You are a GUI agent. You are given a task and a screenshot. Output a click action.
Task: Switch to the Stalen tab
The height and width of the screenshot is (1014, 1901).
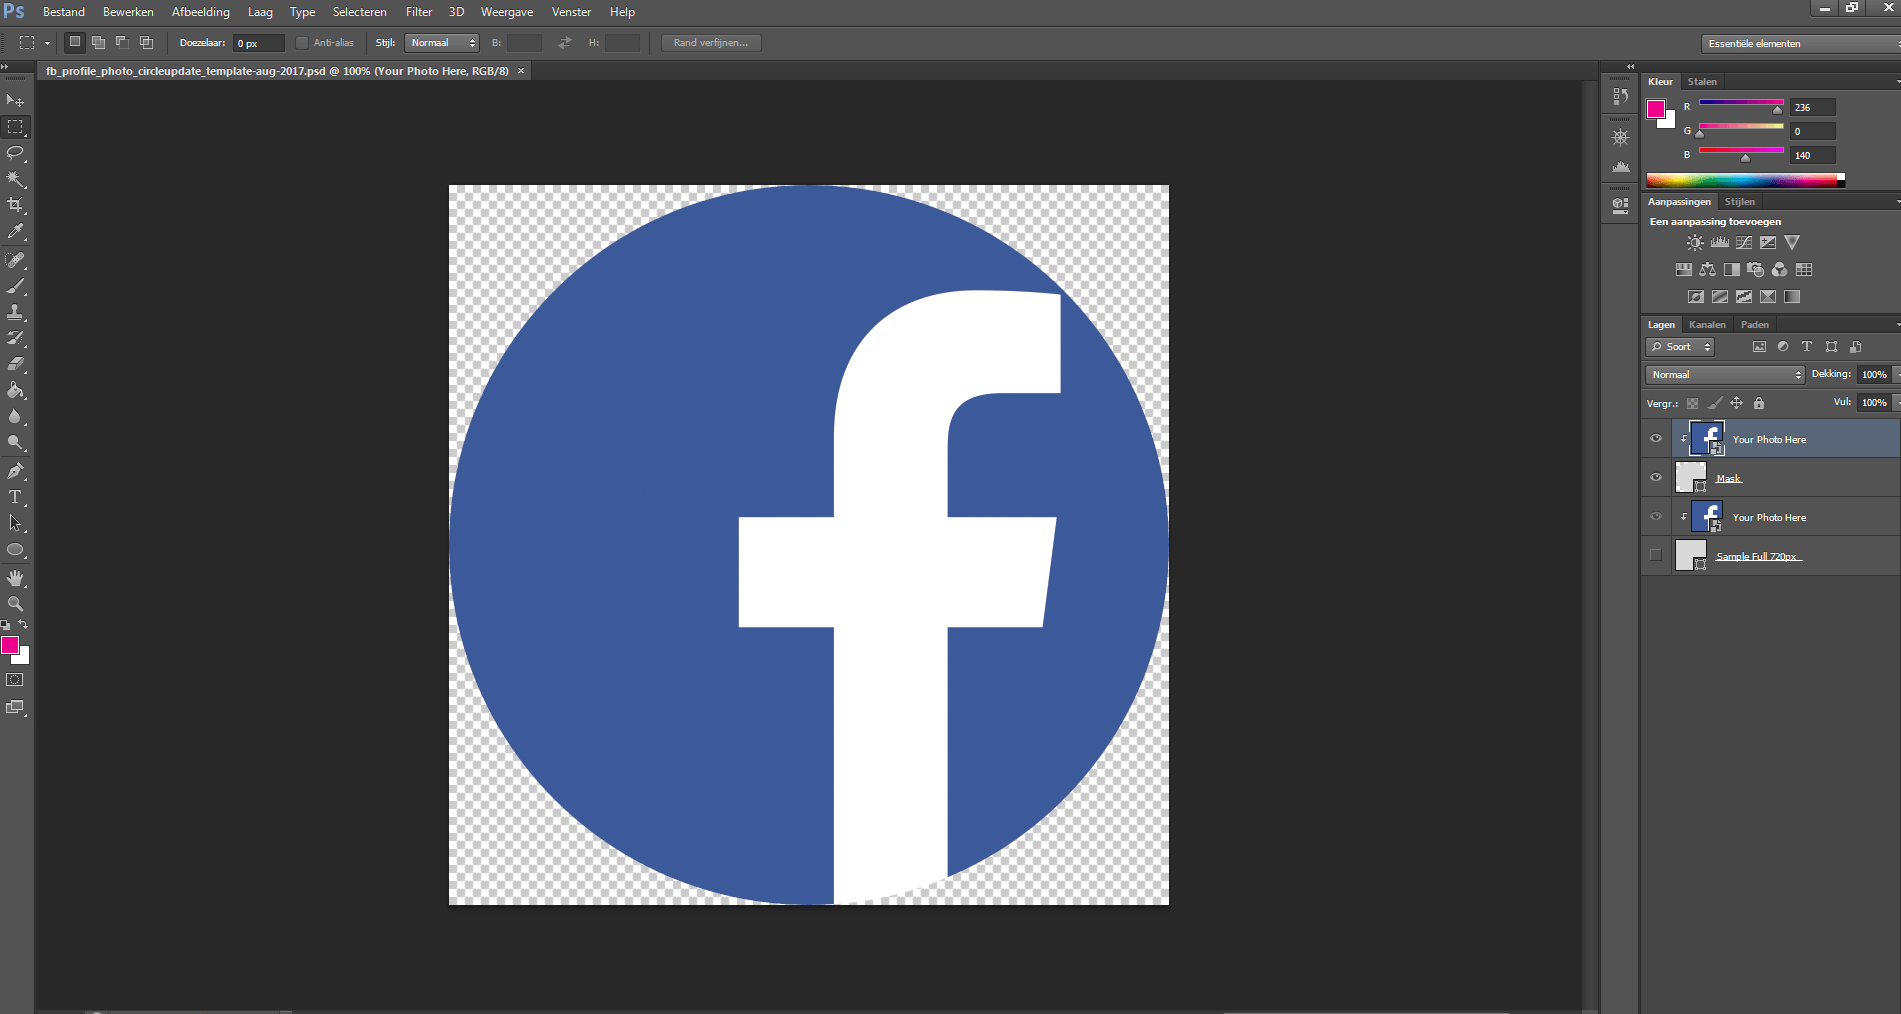point(1702,82)
